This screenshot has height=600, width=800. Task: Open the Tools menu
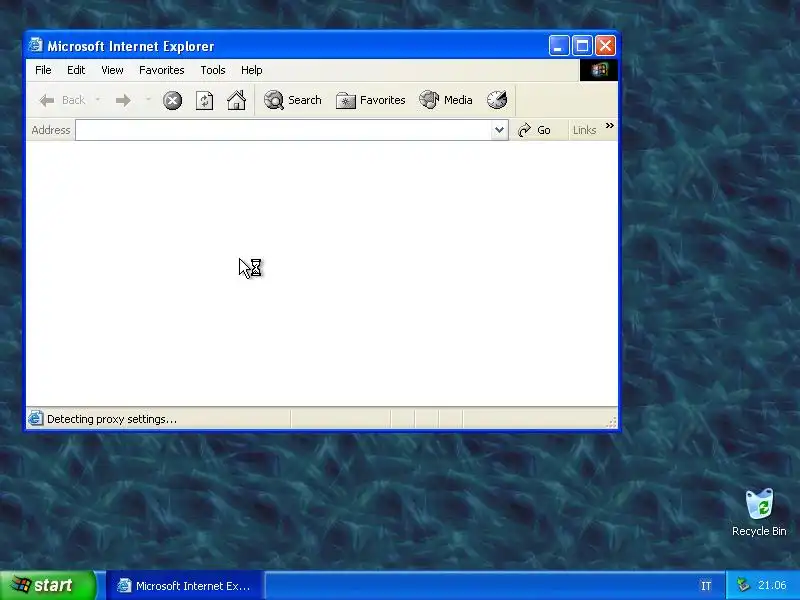[x=213, y=70]
